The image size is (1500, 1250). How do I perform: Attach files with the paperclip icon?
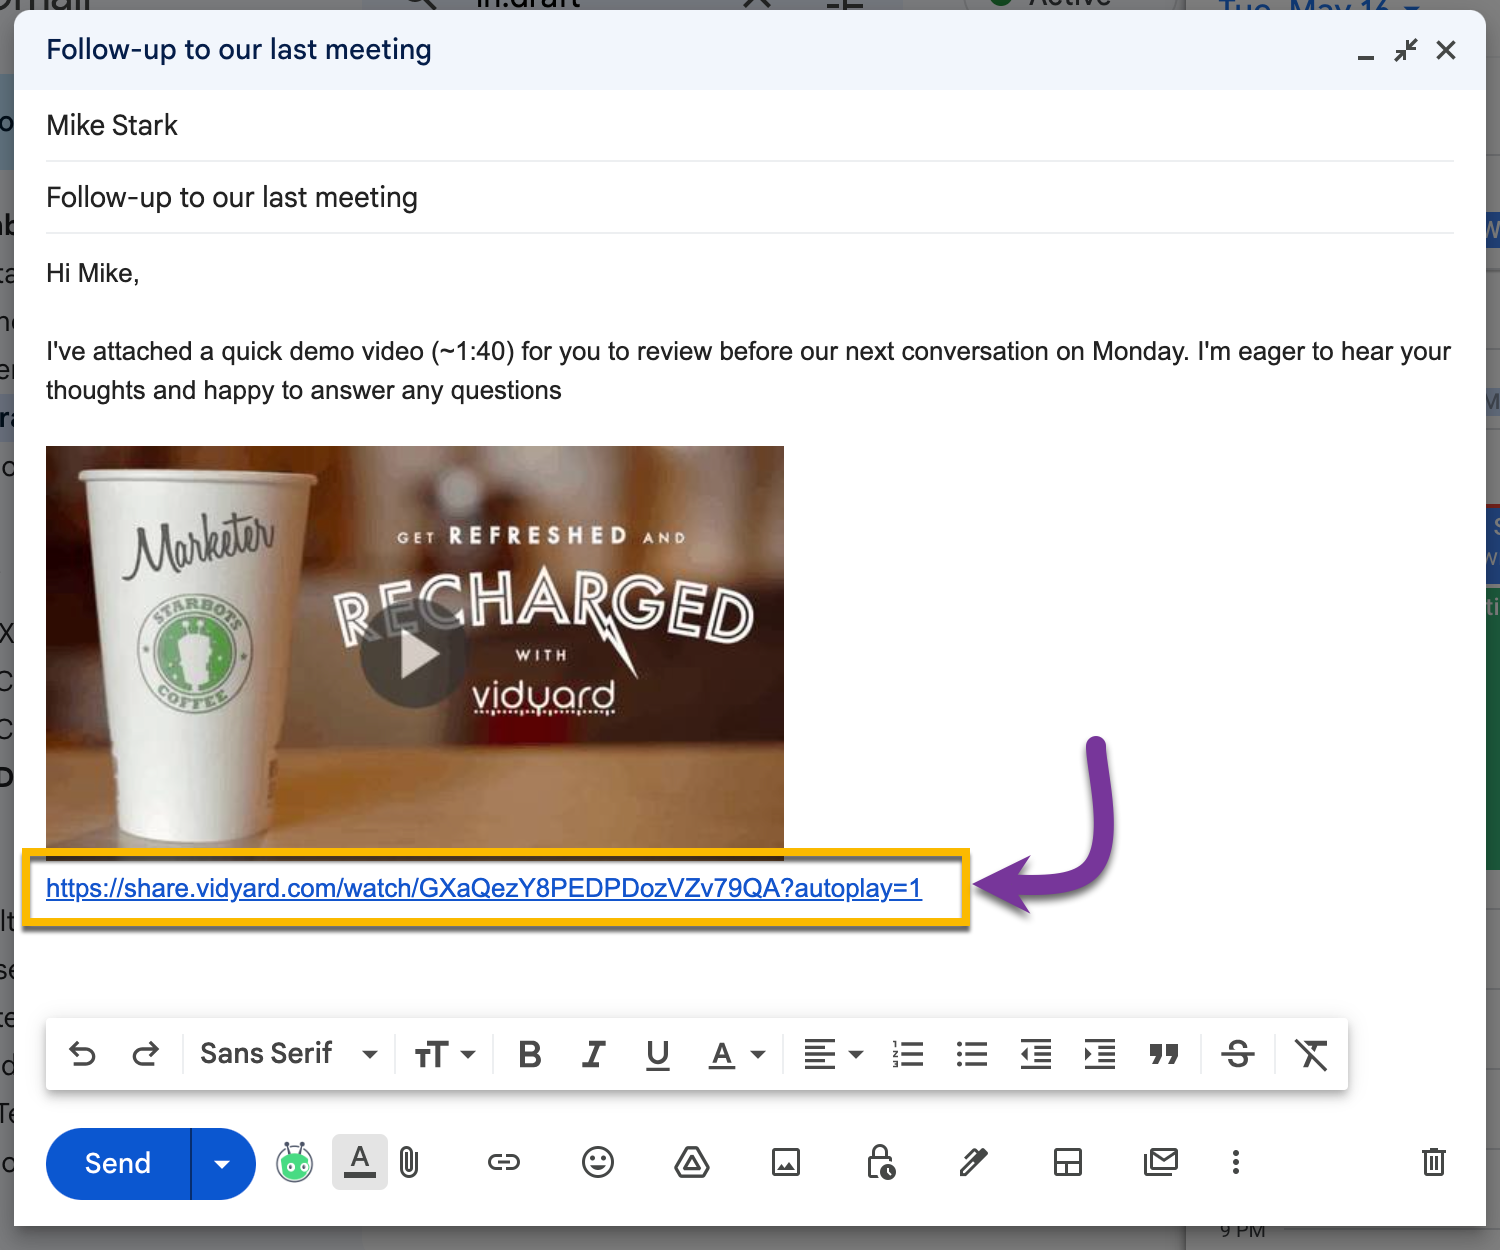click(409, 1162)
